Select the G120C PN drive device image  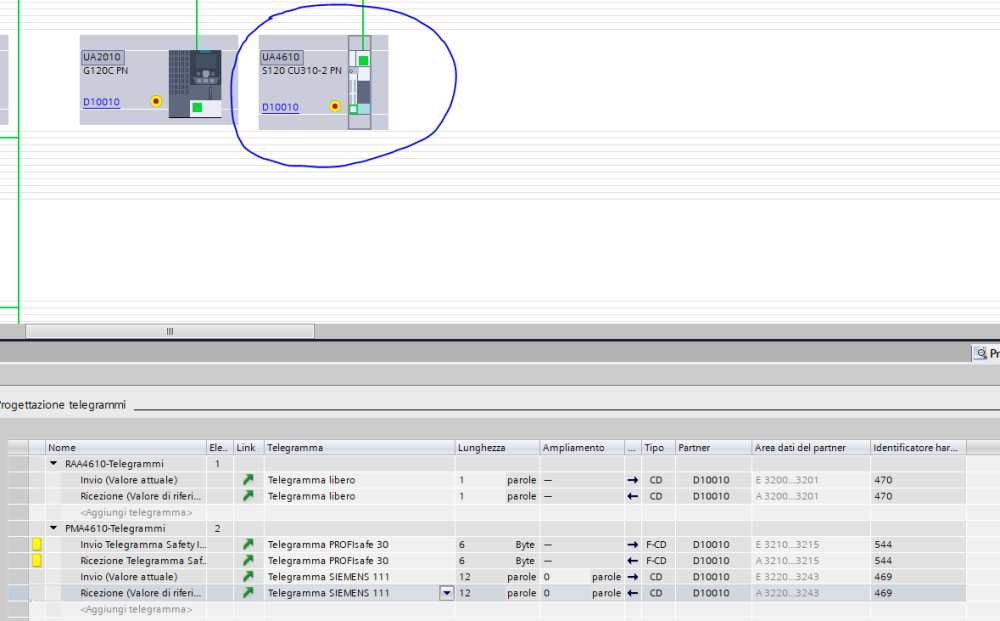195,84
